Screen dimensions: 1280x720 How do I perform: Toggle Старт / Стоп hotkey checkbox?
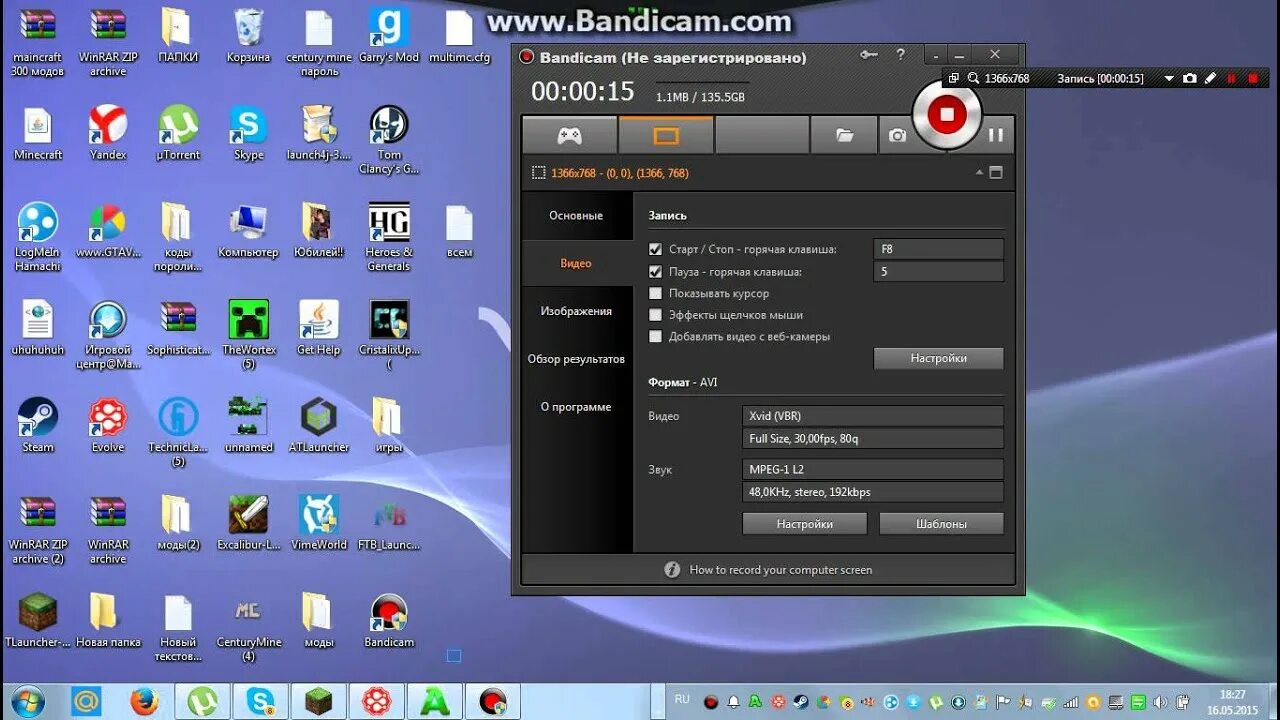(656, 249)
